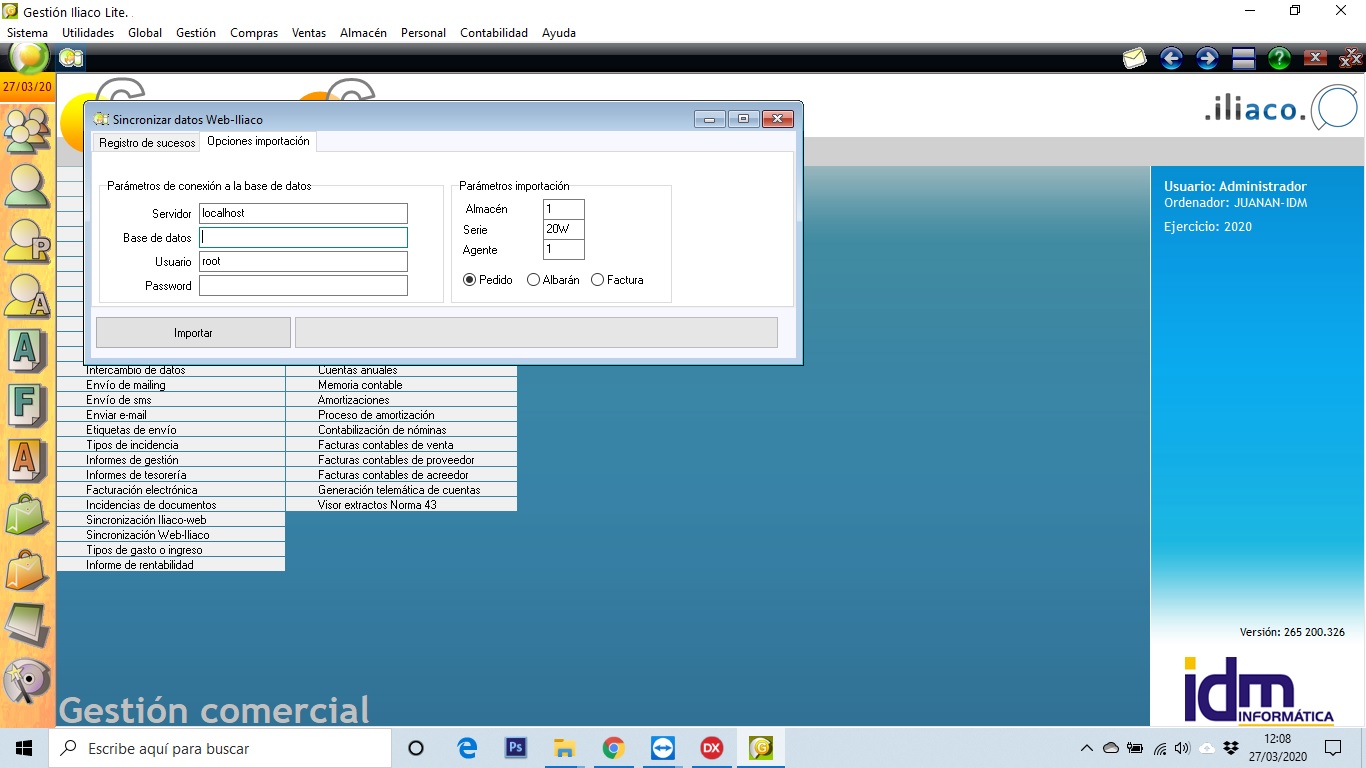Open the Ayuda menu
This screenshot has height=768, width=1366.
coord(559,33)
